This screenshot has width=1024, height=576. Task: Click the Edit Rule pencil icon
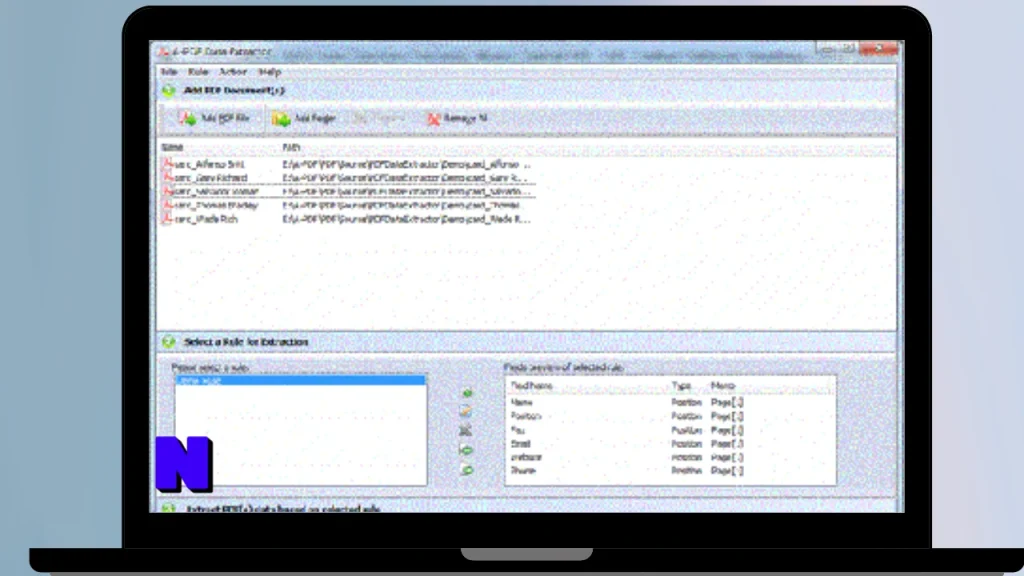[466, 411]
